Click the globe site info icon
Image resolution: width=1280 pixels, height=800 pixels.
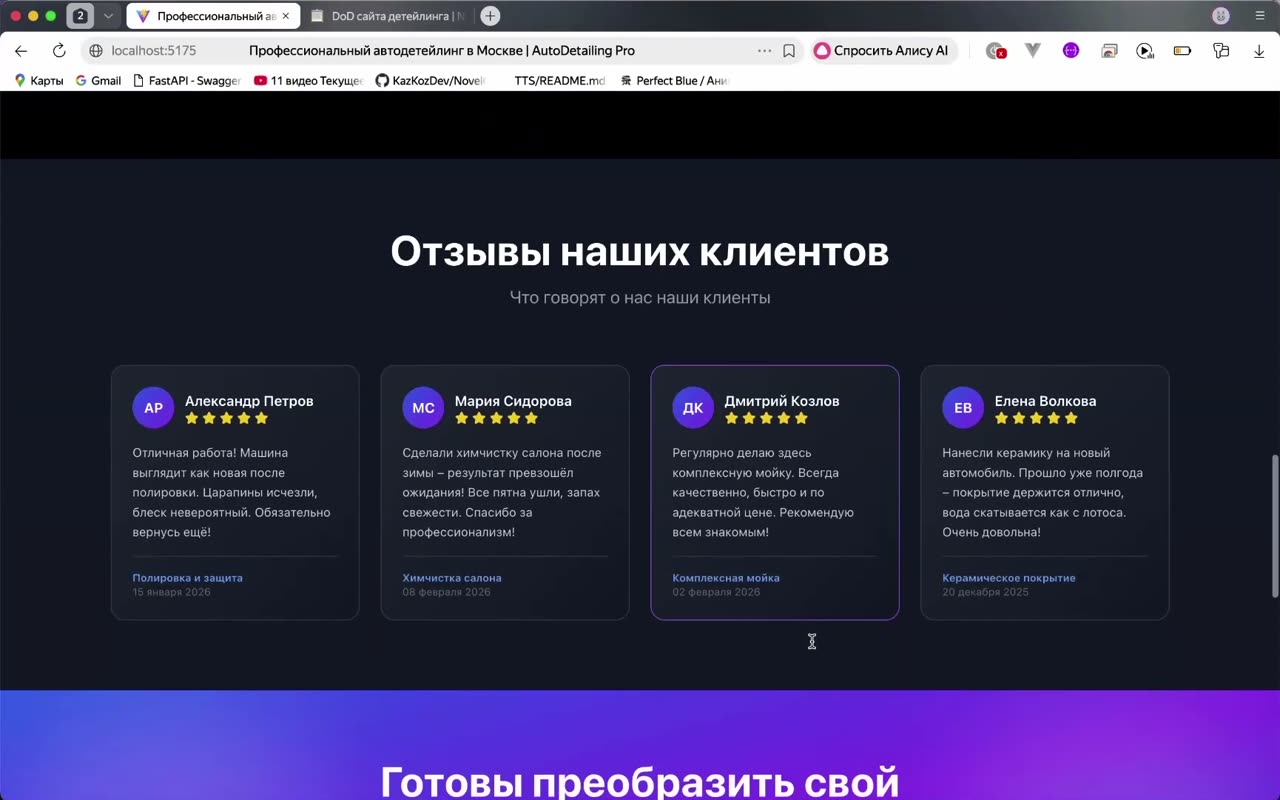click(96, 51)
